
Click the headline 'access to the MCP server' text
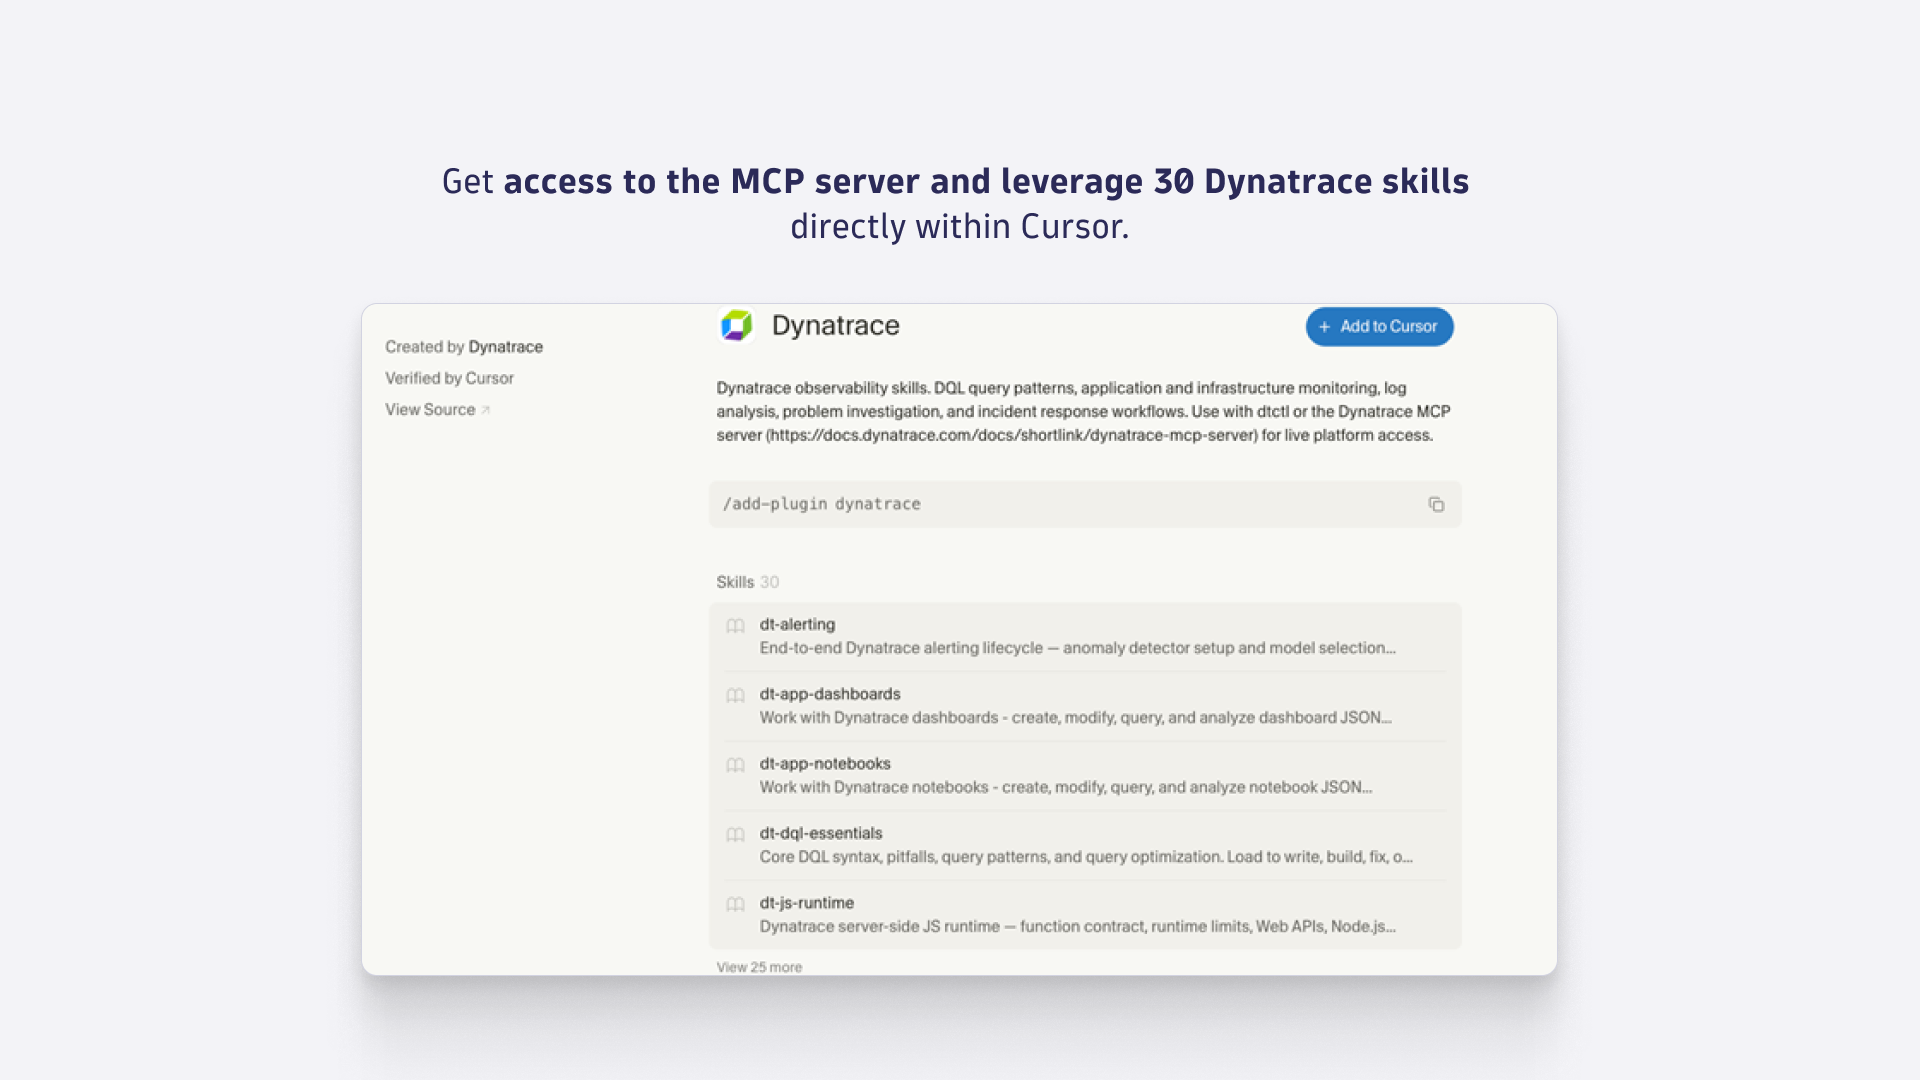[x=712, y=181]
